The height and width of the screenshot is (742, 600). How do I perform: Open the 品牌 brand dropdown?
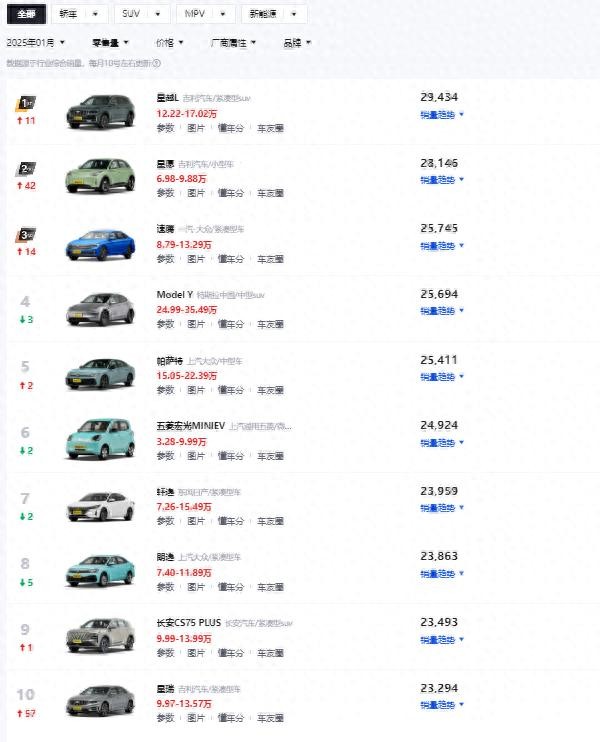pos(297,43)
